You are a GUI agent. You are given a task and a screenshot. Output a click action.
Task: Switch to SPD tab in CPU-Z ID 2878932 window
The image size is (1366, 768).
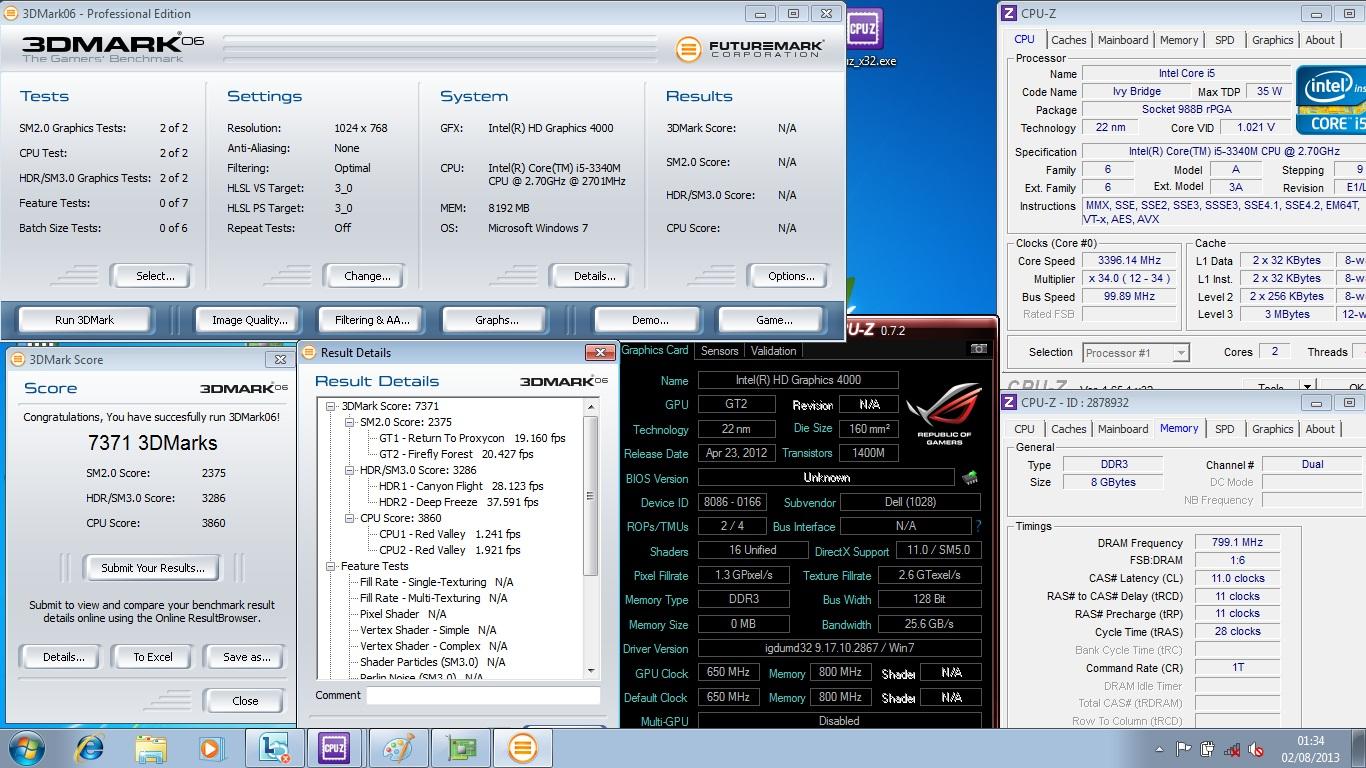click(1224, 429)
